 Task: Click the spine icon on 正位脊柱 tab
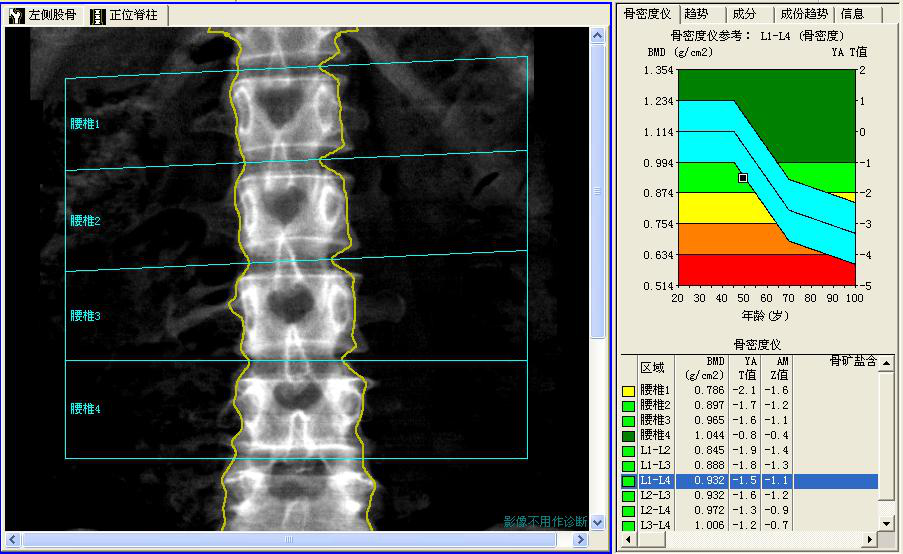click(97, 16)
